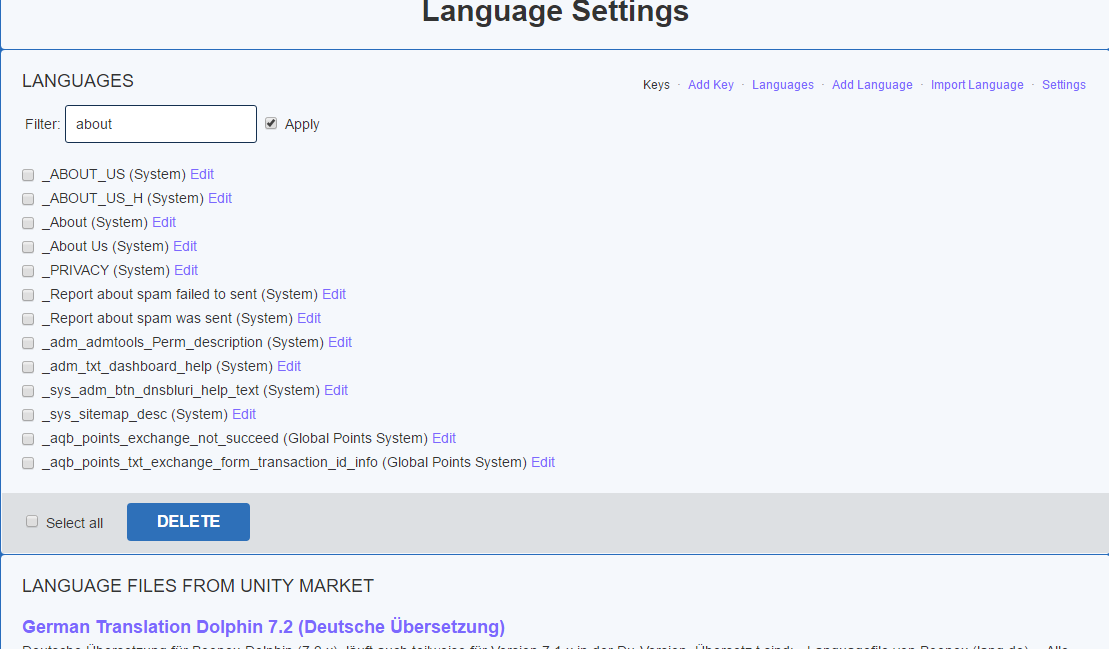Image resolution: width=1109 pixels, height=649 pixels.
Task: Edit the _ABOUT_US_H language key
Action: coord(220,198)
